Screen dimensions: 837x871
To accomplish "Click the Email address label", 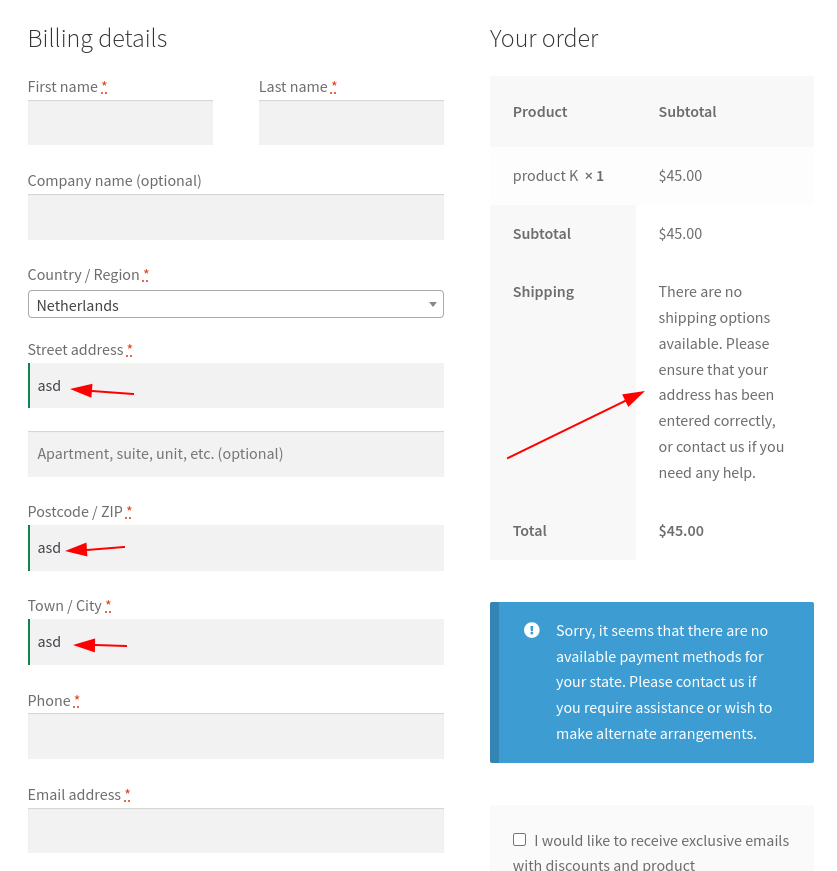I will [x=74, y=795].
